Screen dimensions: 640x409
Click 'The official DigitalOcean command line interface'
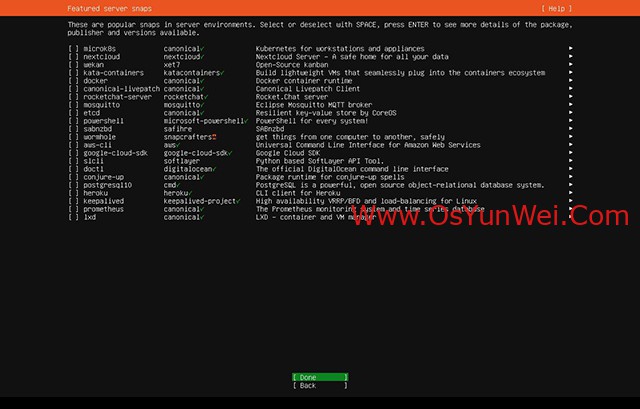352,169
